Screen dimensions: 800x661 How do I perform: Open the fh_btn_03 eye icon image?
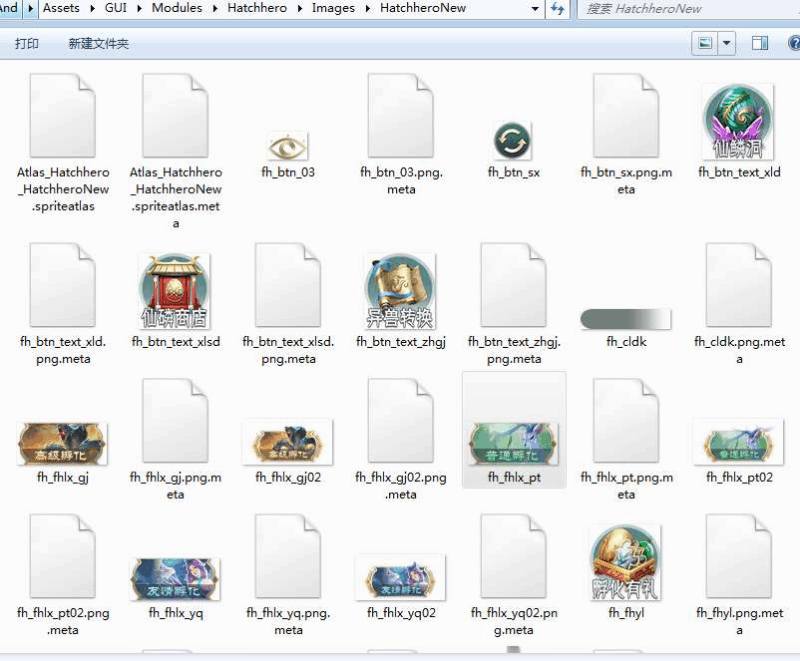(x=287, y=147)
